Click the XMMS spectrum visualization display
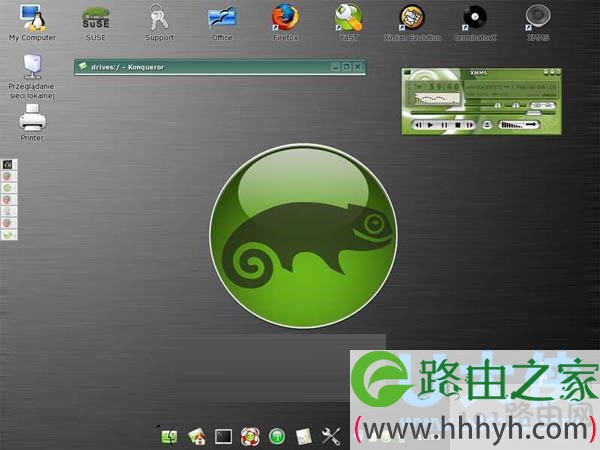Viewport: 600px width, 450px height. [437, 99]
